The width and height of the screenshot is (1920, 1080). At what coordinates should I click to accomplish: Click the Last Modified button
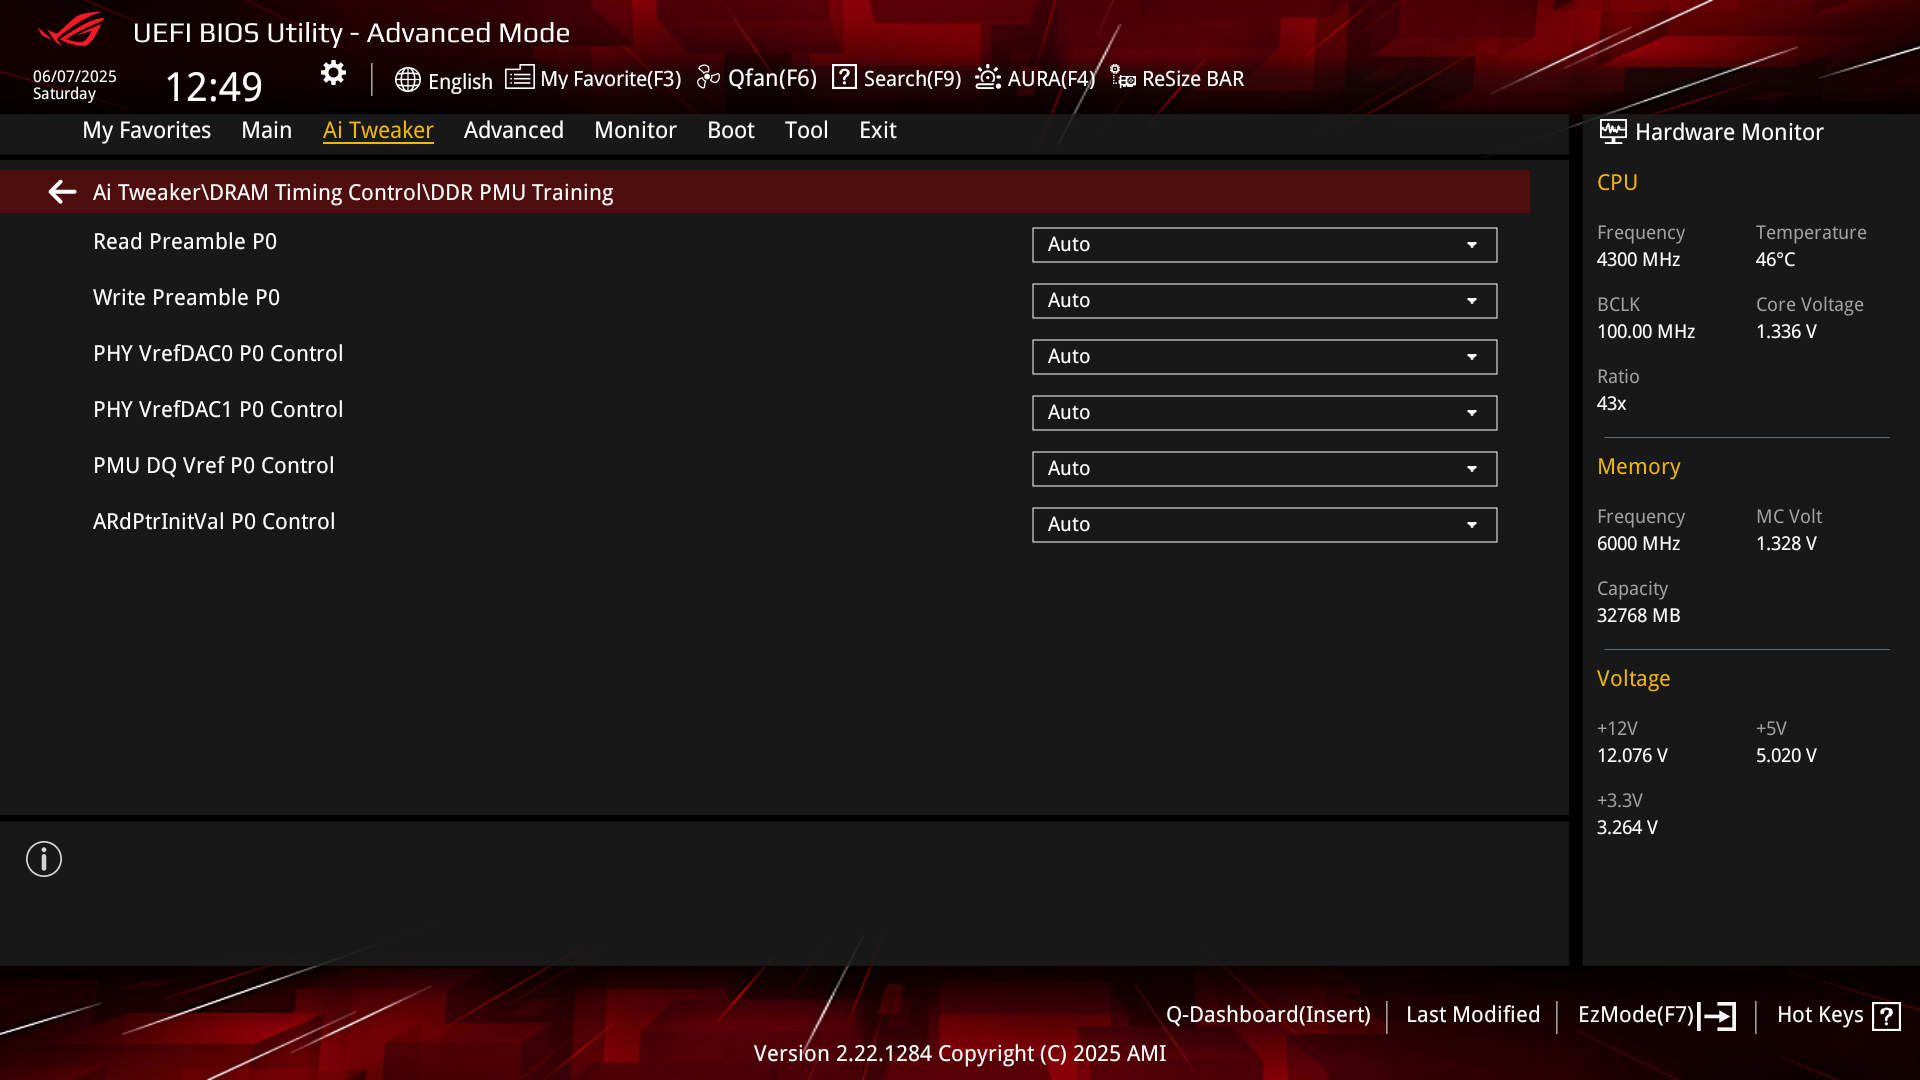click(1472, 1014)
